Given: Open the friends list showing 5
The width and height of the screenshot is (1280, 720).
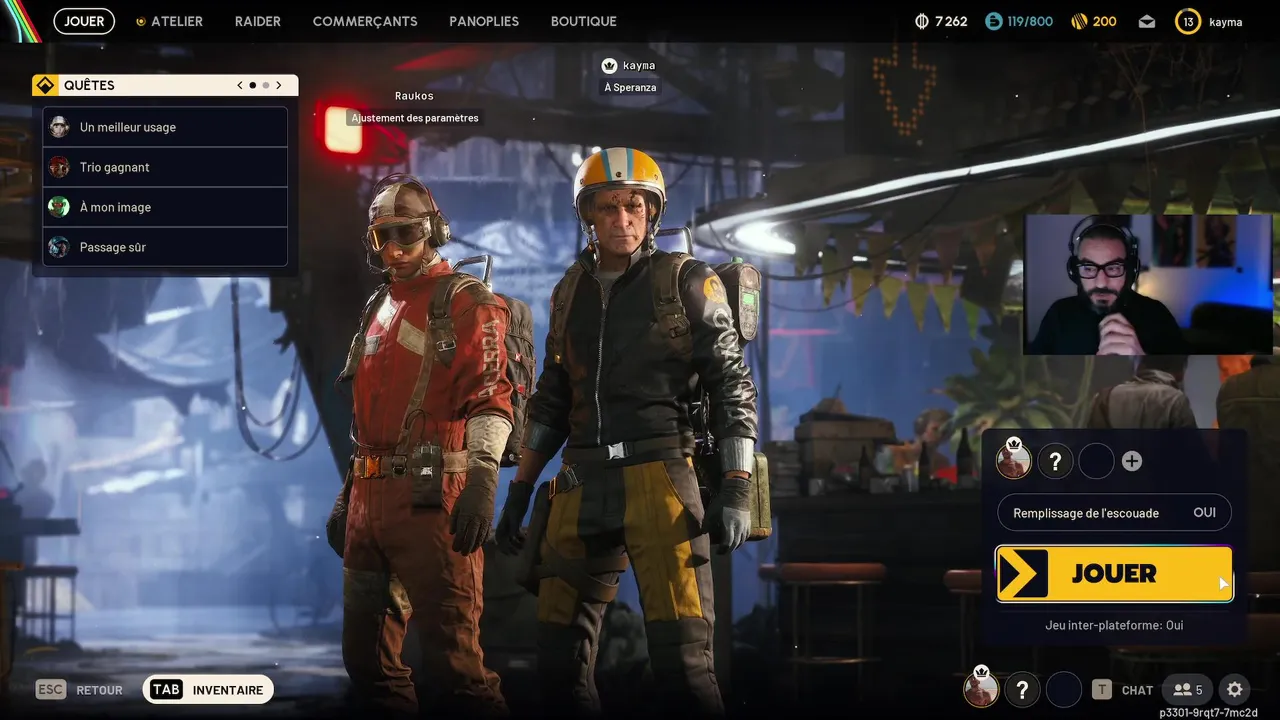Looking at the screenshot, I should click(1188, 689).
